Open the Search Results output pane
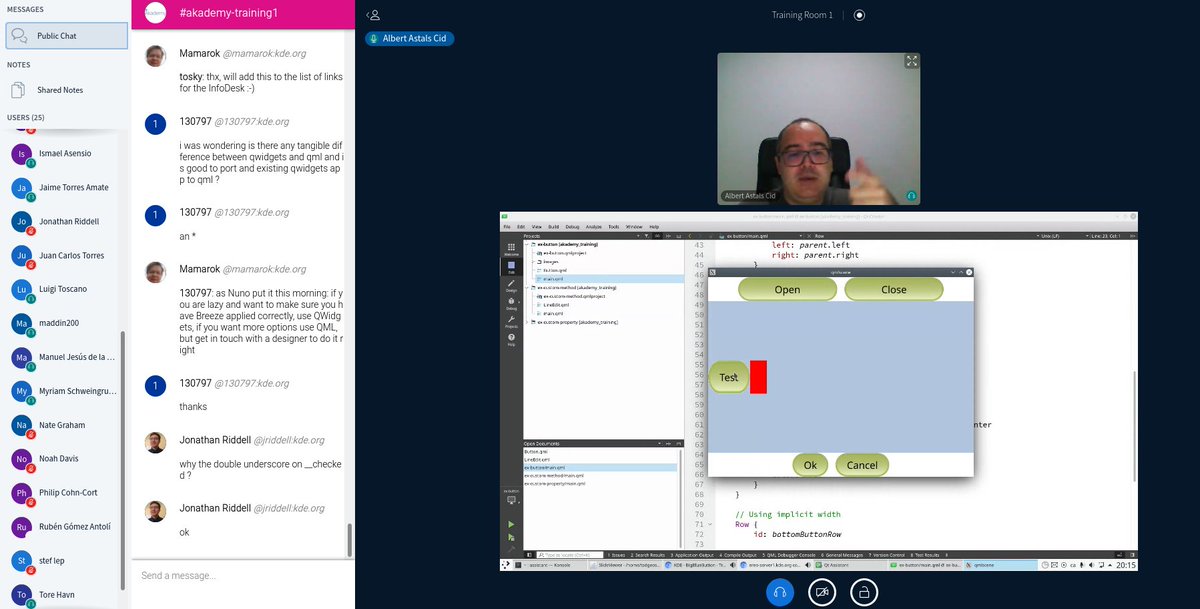The width and height of the screenshot is (1200, 609). click(x=648, y=554)
